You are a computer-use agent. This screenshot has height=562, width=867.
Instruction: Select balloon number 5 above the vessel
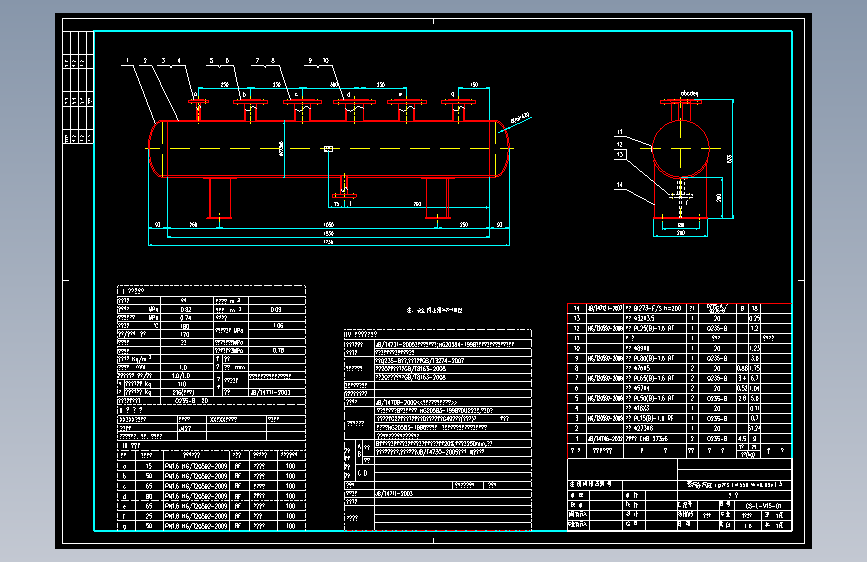point(211,60)
